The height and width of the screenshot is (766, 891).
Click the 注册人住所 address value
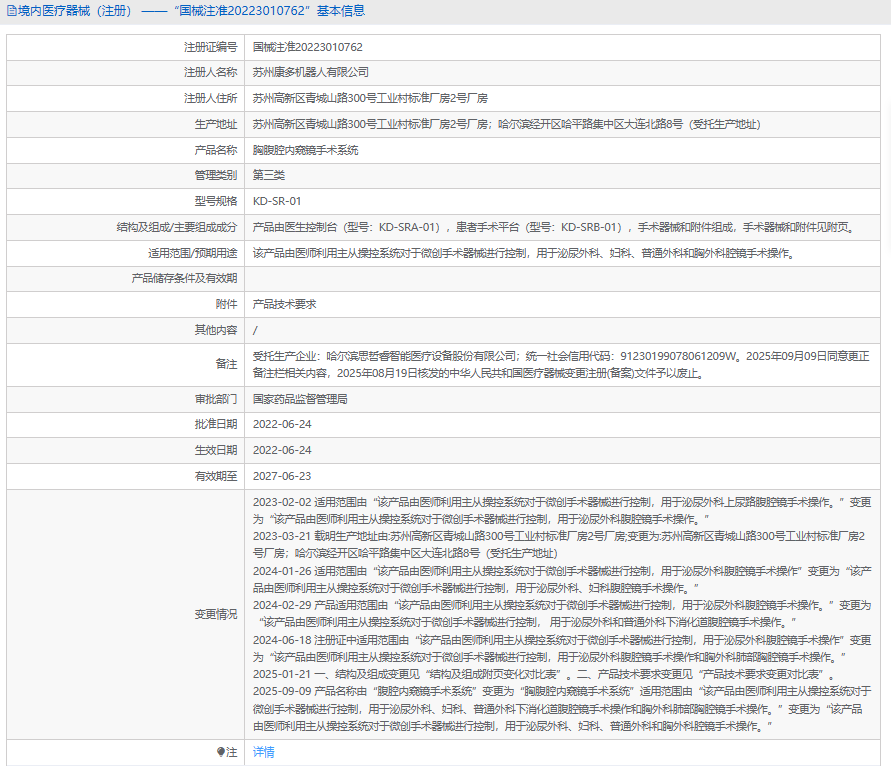pyautogui.click(x=370, y=98)
